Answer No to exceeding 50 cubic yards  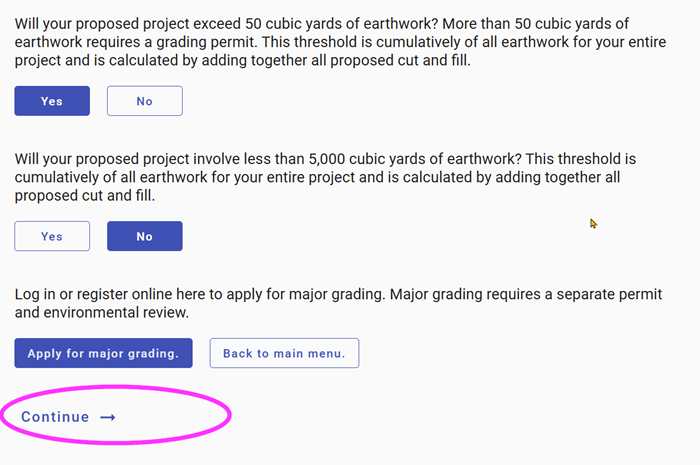tap(145, 101)
